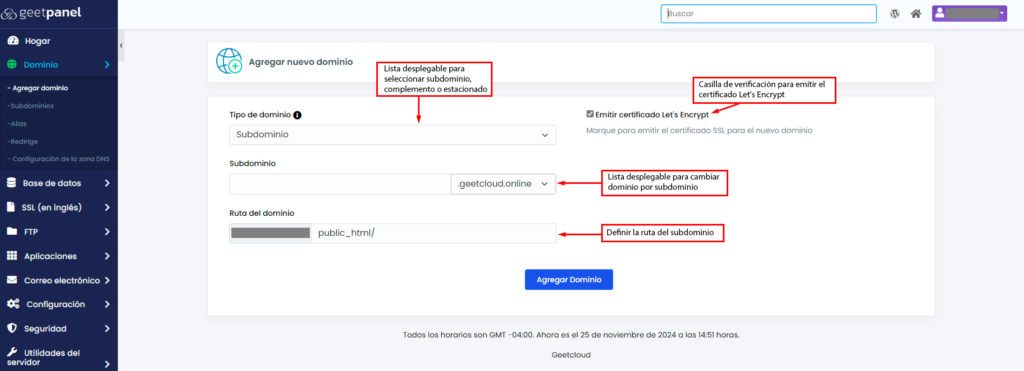Expand the SSL (en inglés) menu chevron
The image size is (1024, 371).
tap(107, 208)
